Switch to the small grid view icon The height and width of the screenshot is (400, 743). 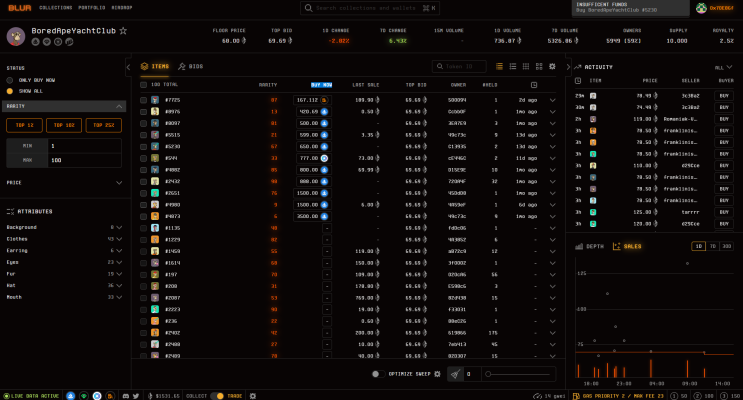(x=526, y=66)
